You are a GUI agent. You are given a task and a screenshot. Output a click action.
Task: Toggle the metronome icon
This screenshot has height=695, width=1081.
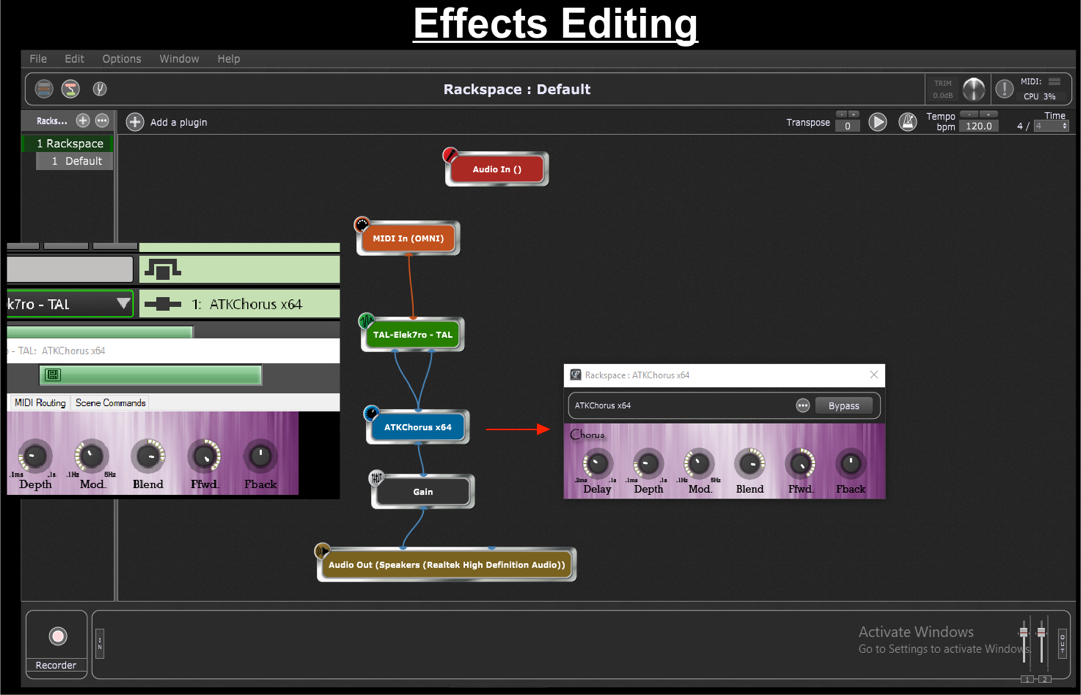tap(908, 122)
